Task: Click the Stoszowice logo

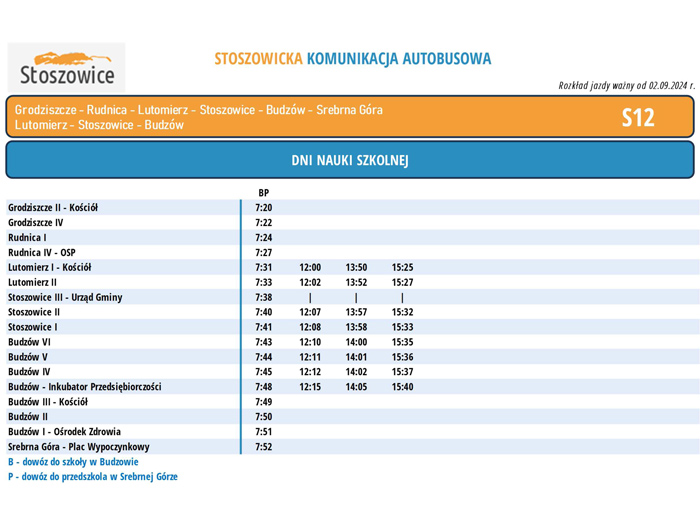Action: click(x=66, y=68)
